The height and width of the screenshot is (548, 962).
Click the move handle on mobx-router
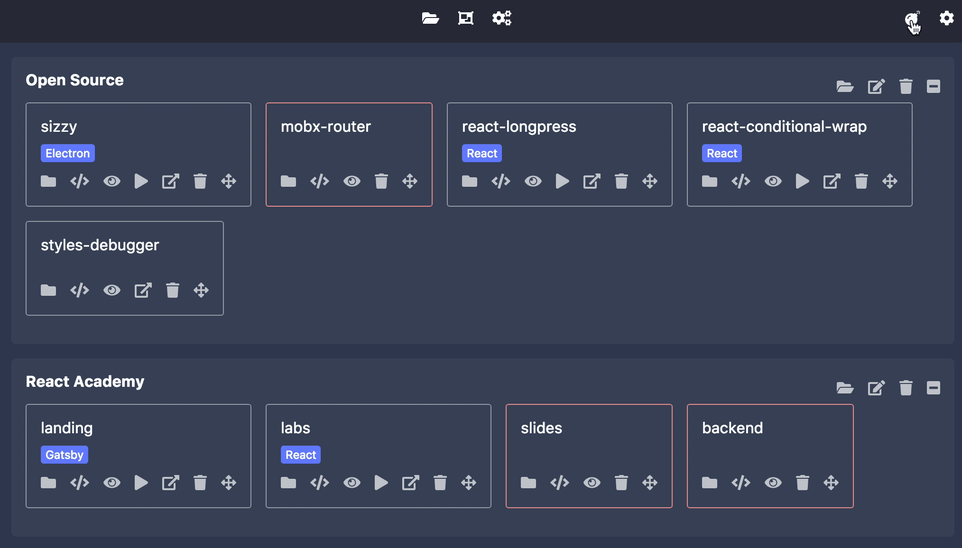click(x=410, y=181)
